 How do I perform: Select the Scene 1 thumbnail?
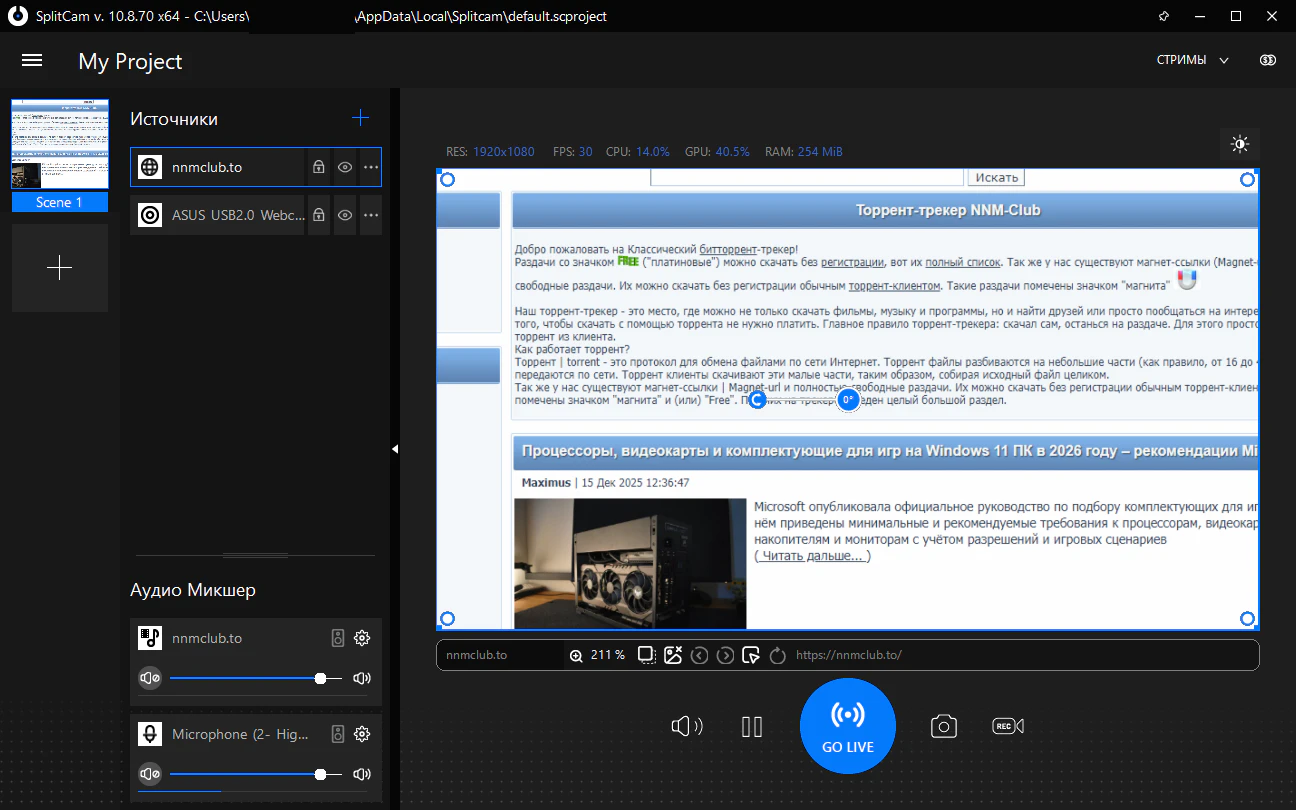pyautogui.click(x=60, y=145)
